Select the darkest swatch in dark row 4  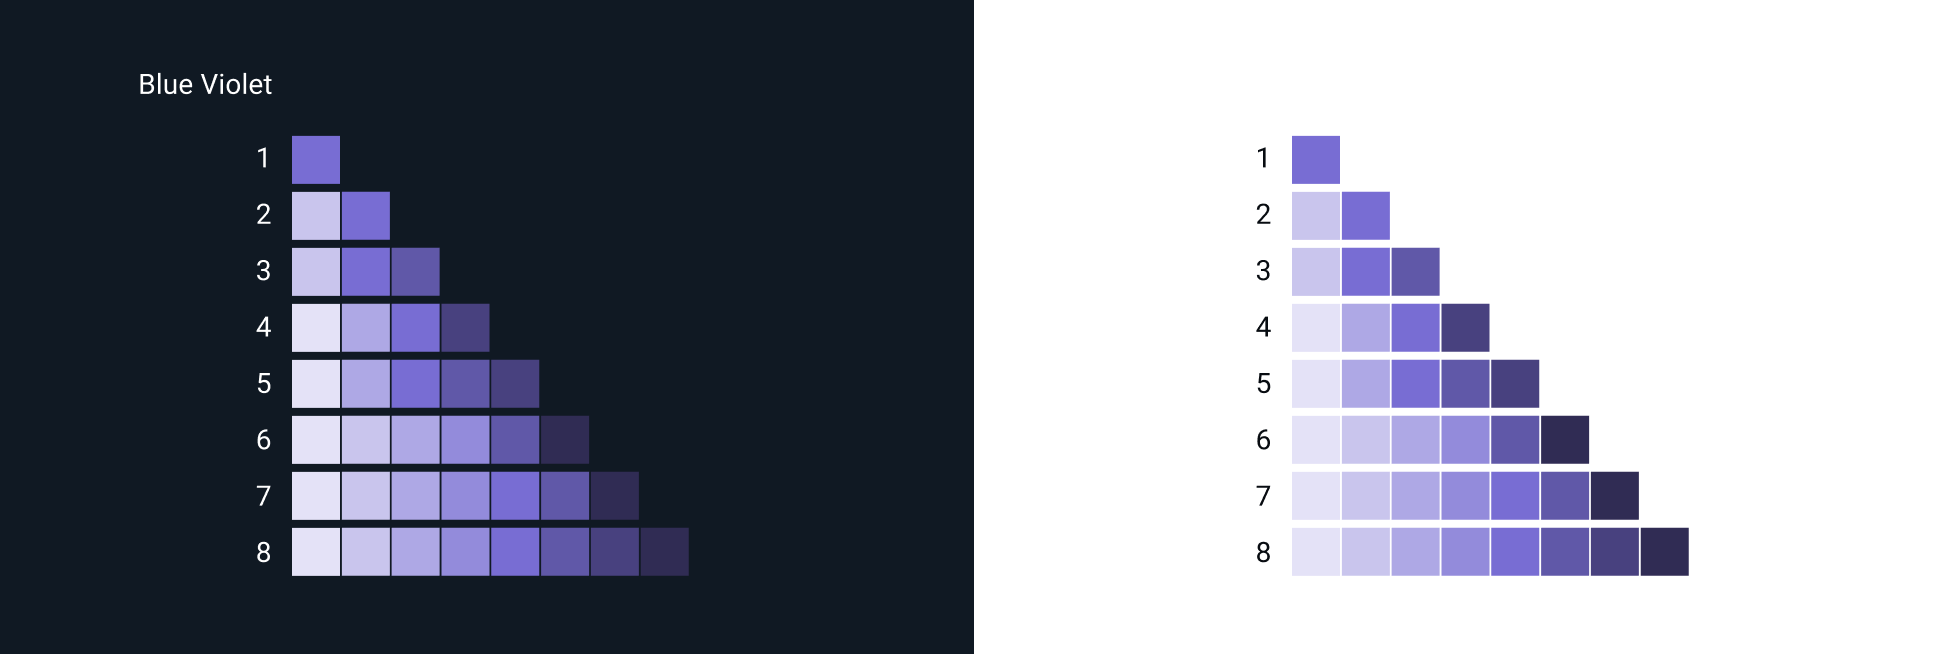pos(465,328)
